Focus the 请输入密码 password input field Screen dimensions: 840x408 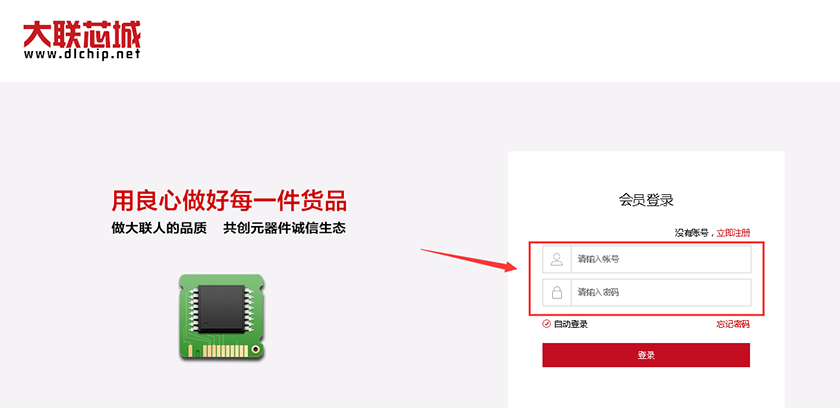(647, 292)
